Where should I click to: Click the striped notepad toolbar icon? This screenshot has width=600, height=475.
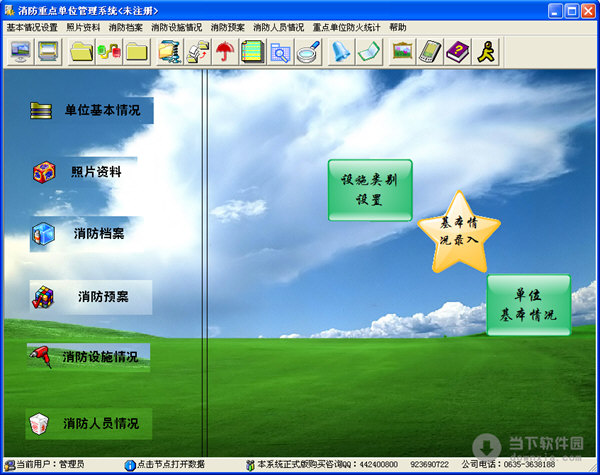pyautogui.click(x=252, y=51)
